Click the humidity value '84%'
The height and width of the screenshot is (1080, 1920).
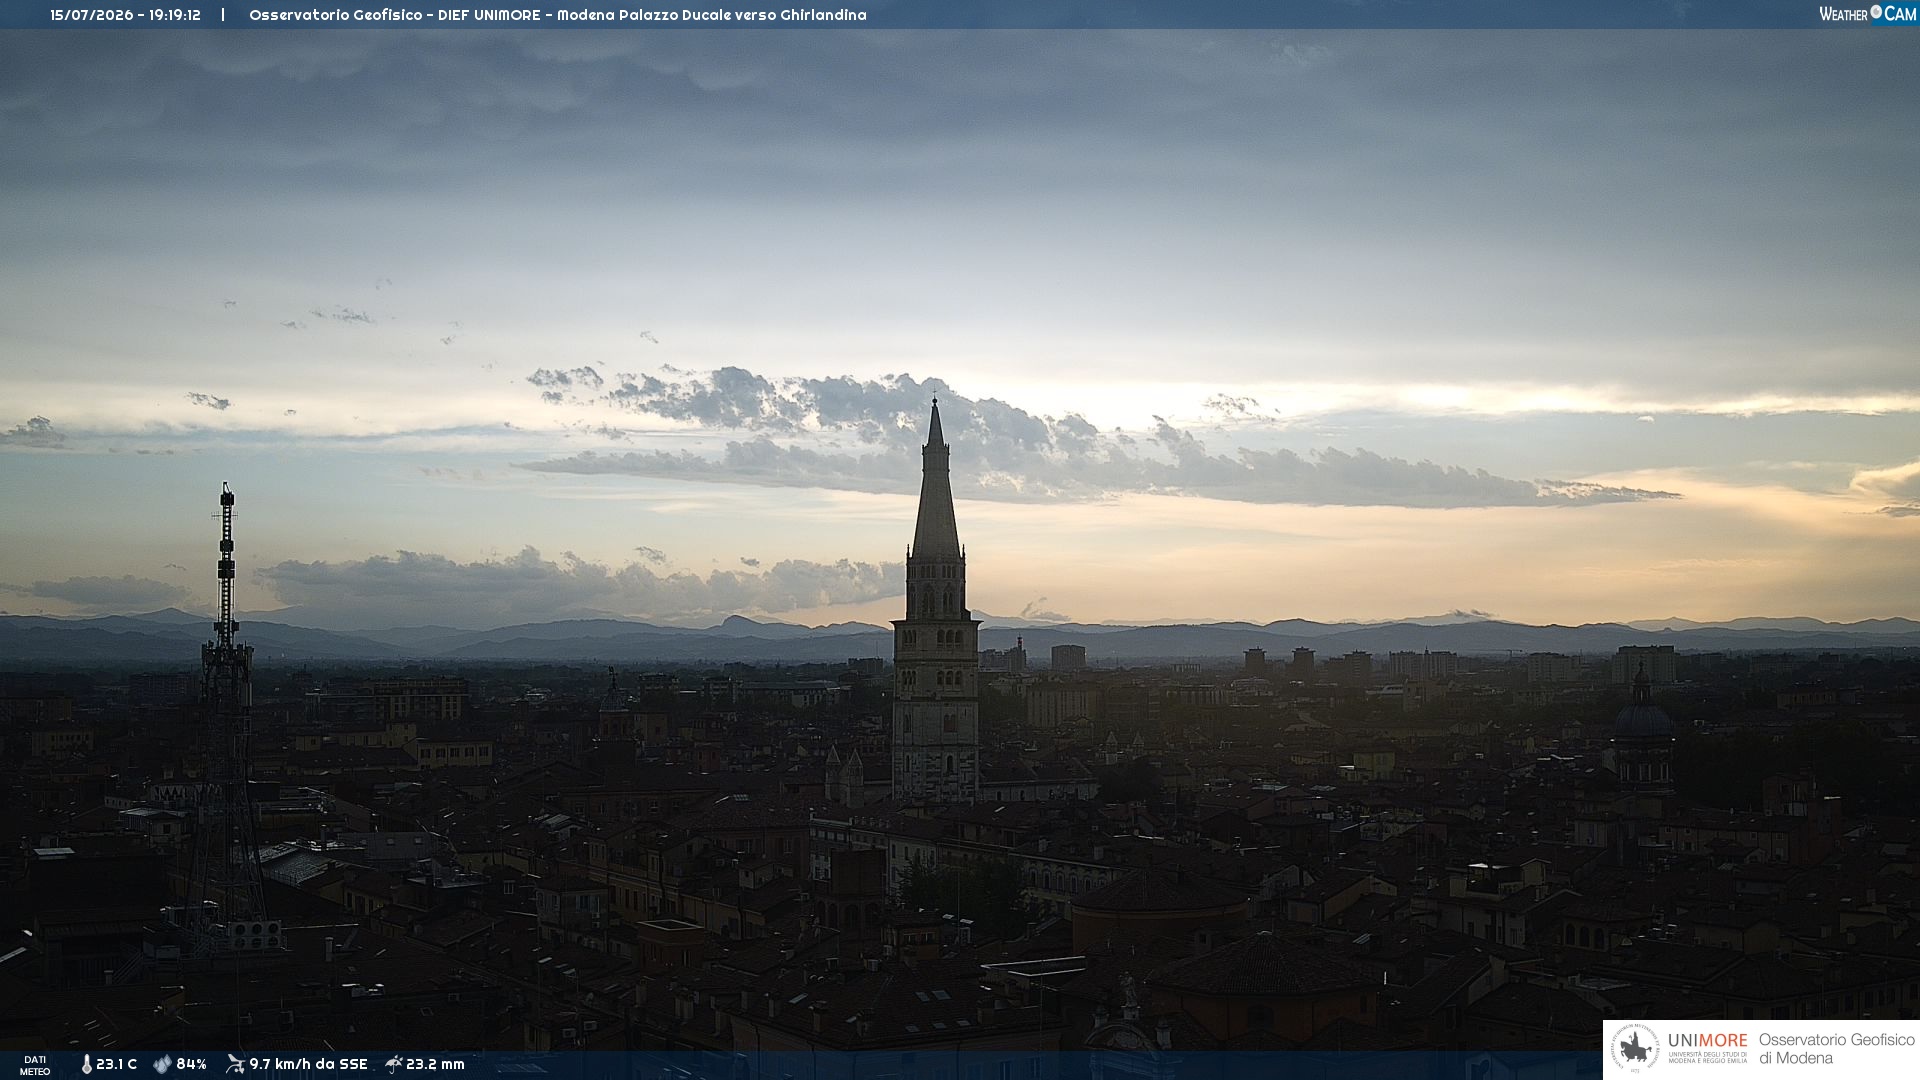(x=191, y=1064)
